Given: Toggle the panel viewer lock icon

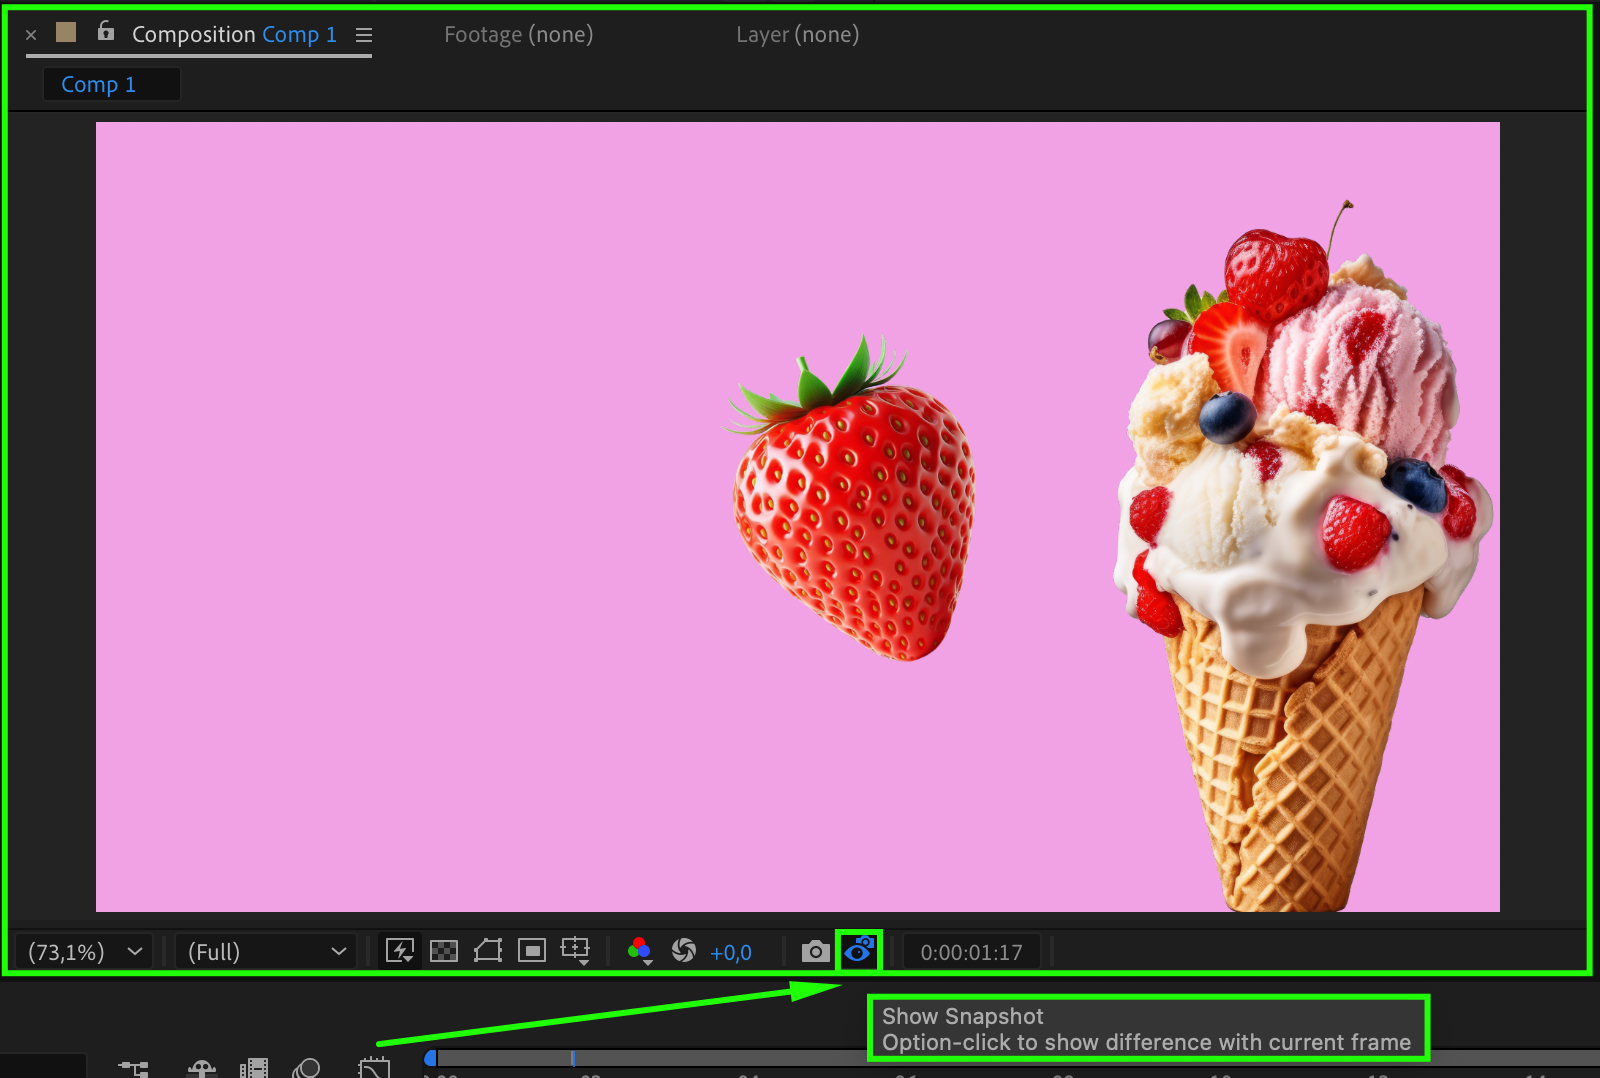Looking at the screenshot, I should coord(106,32).
